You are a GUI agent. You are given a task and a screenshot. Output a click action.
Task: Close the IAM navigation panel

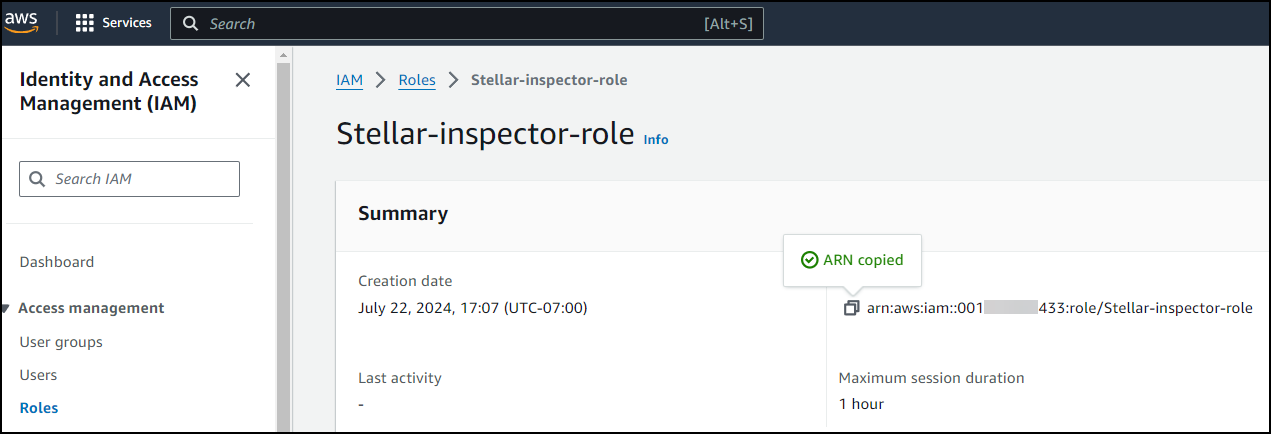242,80
